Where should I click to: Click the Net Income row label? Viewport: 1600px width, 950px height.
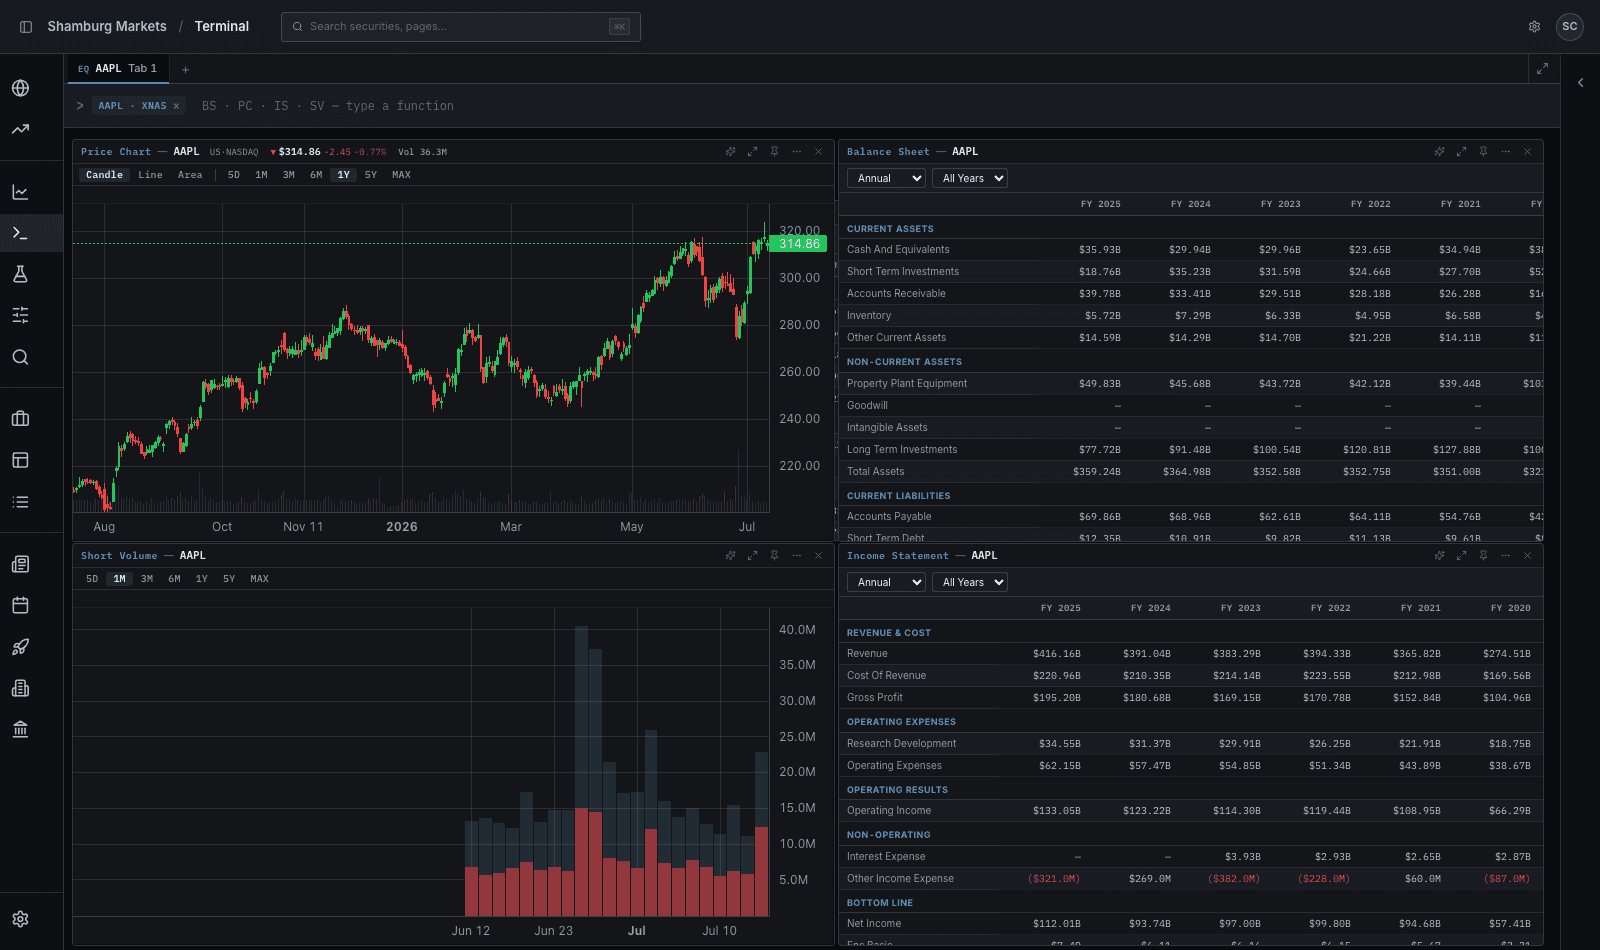874,924
